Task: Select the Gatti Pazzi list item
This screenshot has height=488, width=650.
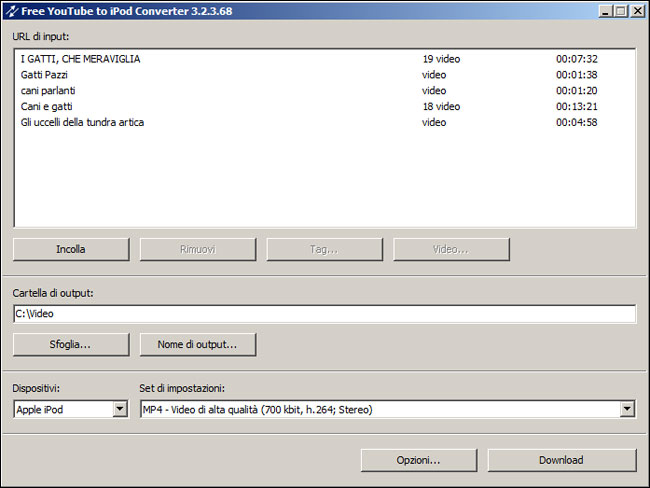Action: [x=45, y=75]
